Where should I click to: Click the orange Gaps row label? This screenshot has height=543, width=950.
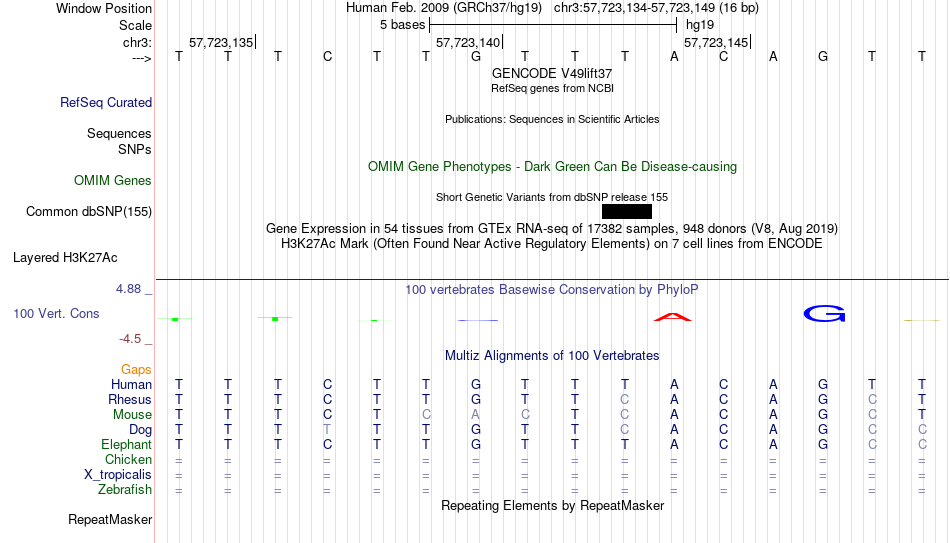[x=136, y=370]
